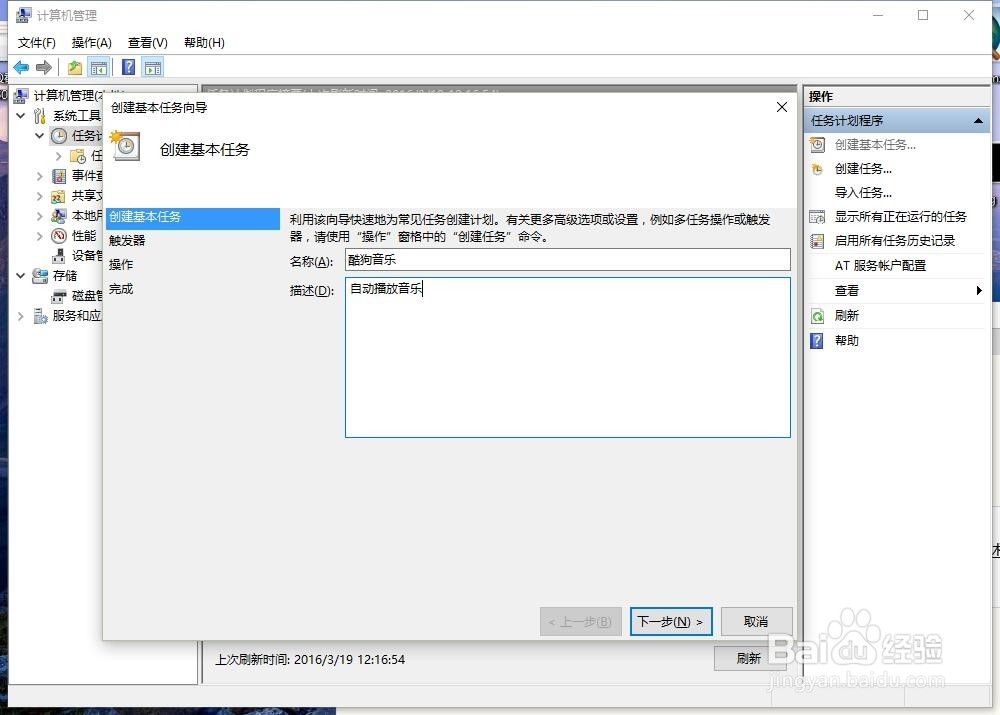
Task: Click into the 名称 input field
Action: click(568, 260)
